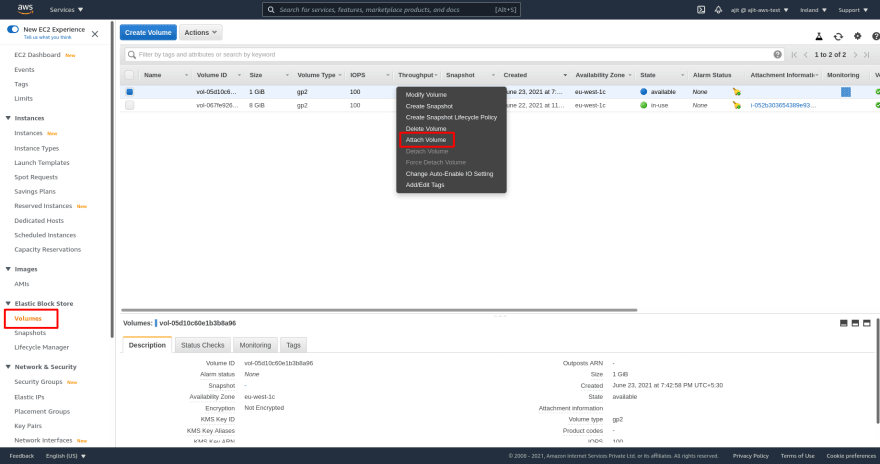Refresh the volumes list

tap(838, 36)
